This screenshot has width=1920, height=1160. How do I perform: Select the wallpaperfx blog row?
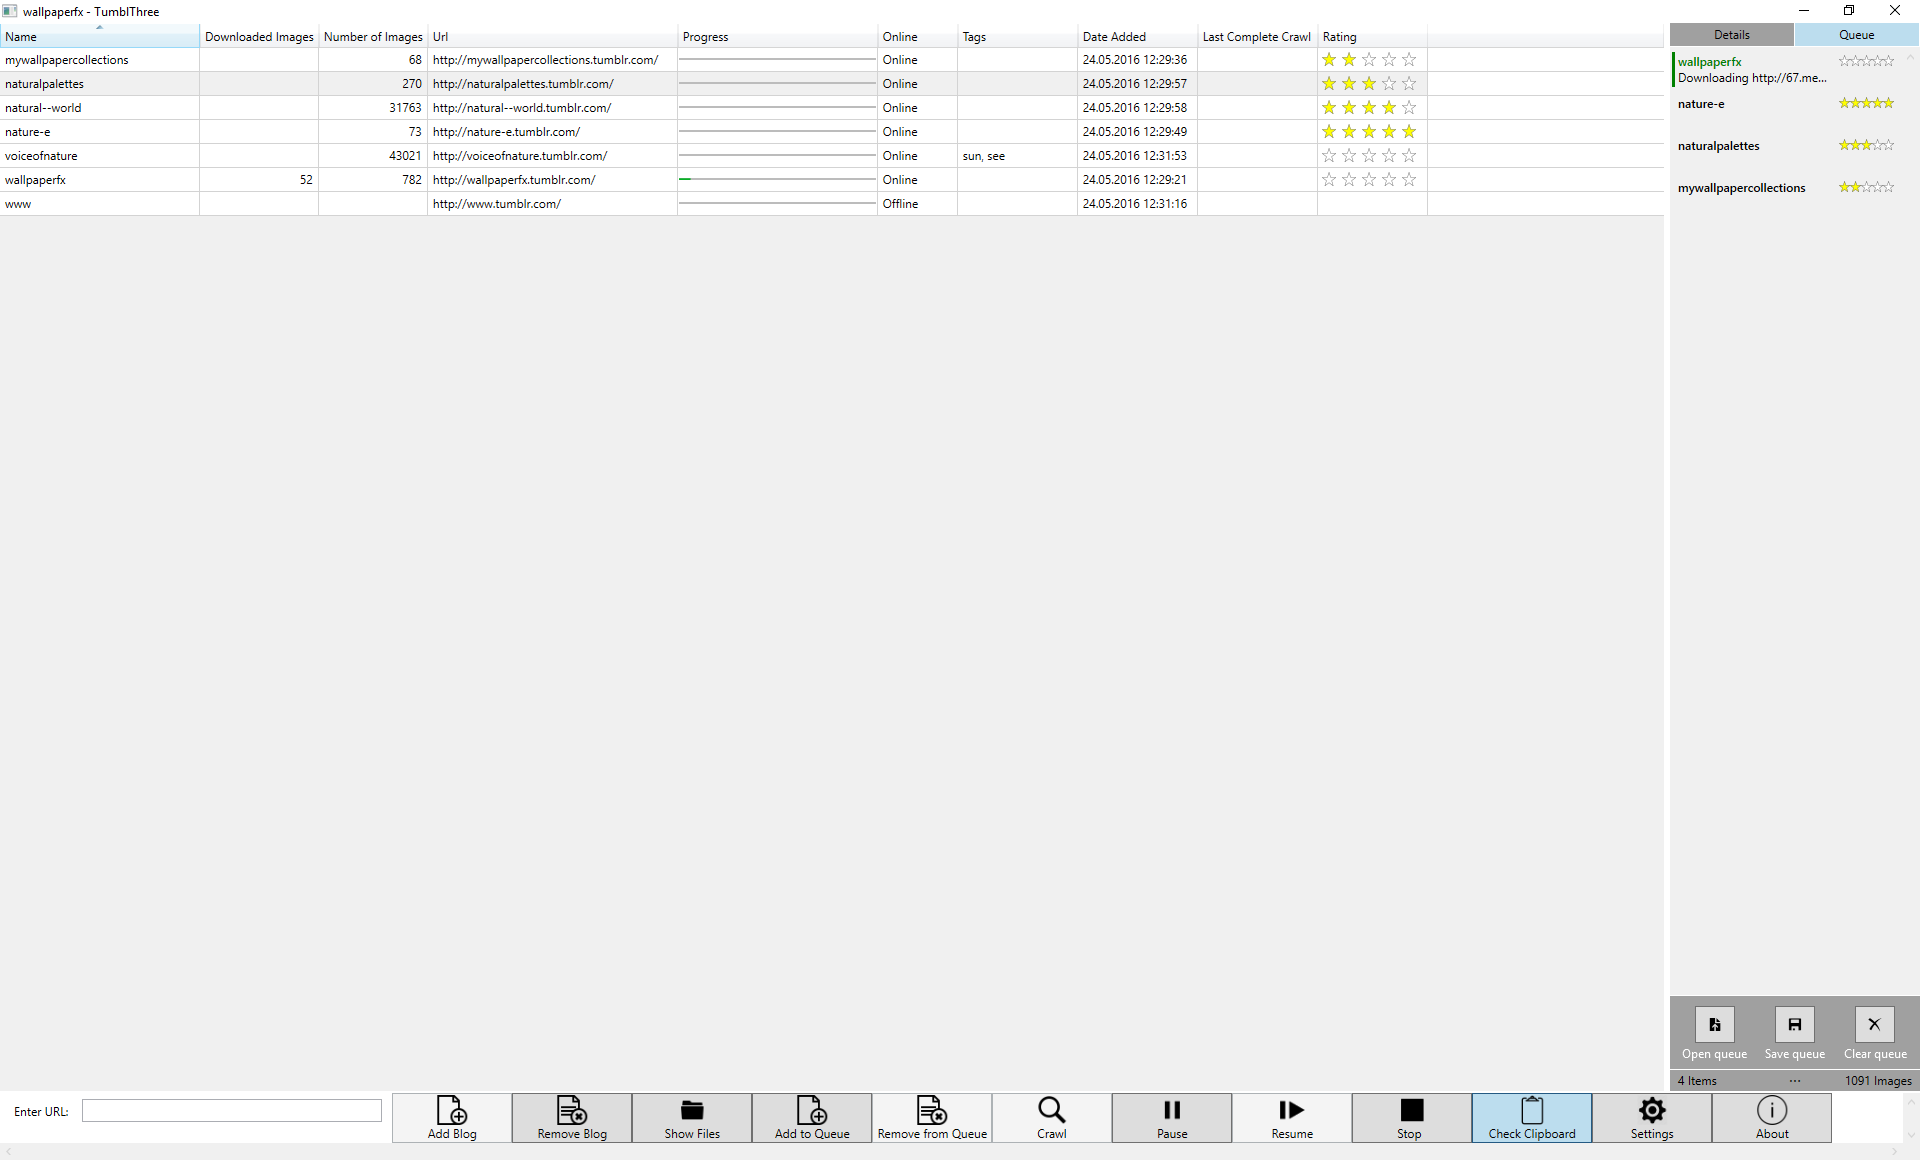[832, 180]
